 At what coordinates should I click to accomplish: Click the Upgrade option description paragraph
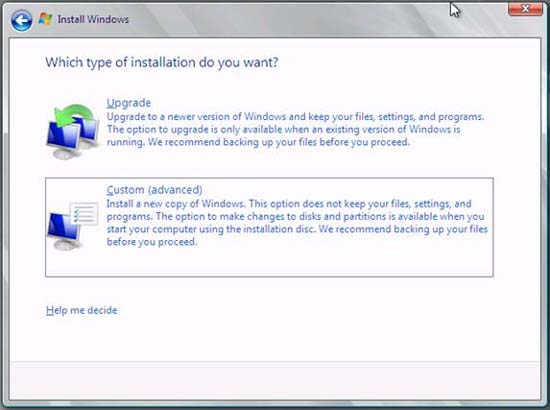(295, 129)
